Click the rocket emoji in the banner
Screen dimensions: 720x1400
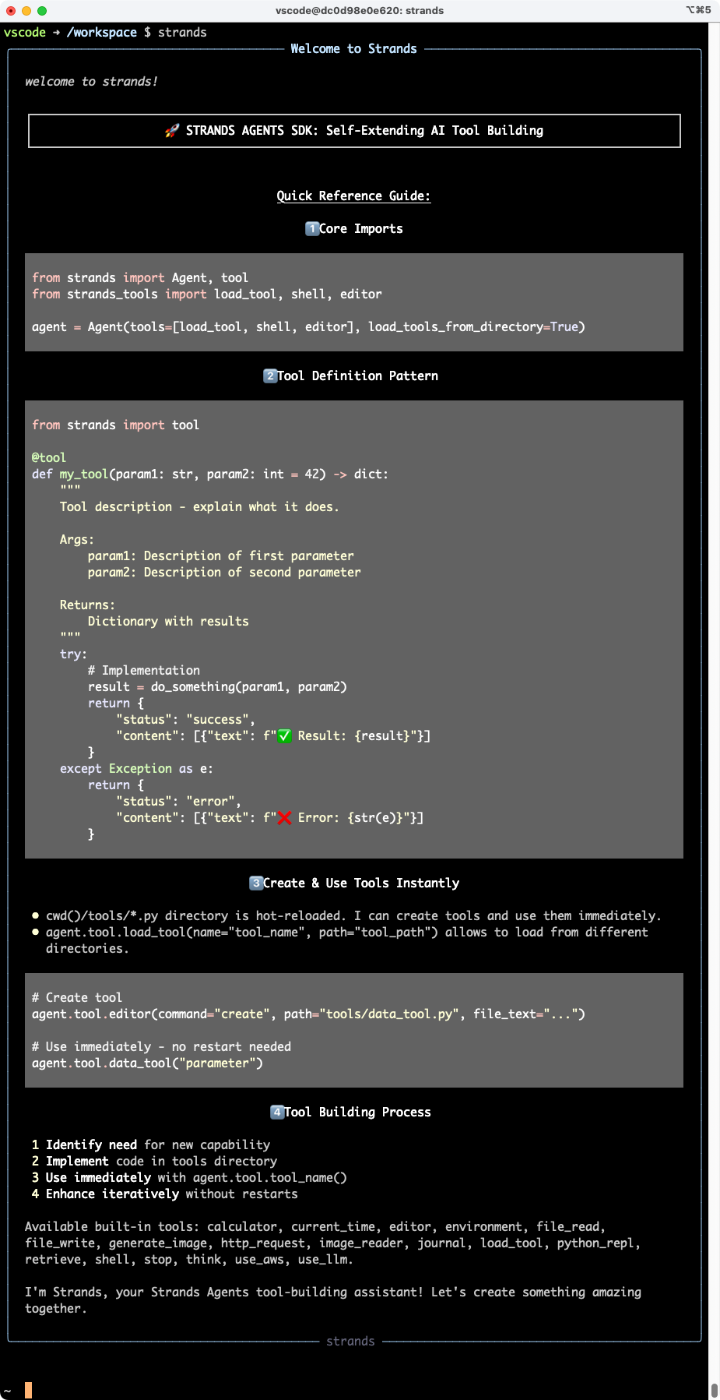pos(171,130)
